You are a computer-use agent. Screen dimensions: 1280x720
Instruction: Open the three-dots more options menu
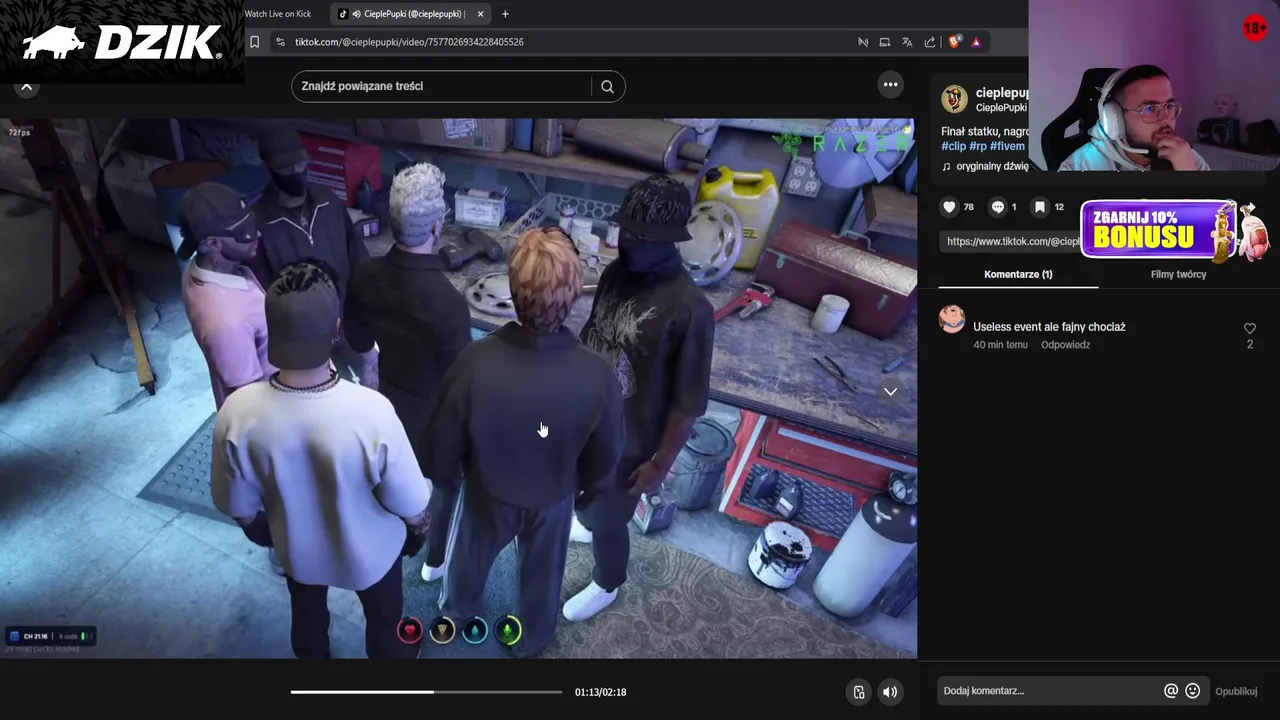(890, 85)
